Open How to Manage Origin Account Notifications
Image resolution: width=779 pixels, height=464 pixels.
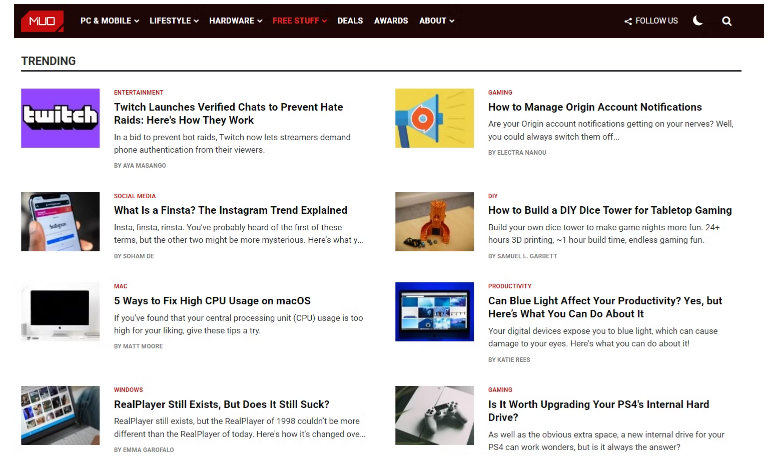[595, 107]
